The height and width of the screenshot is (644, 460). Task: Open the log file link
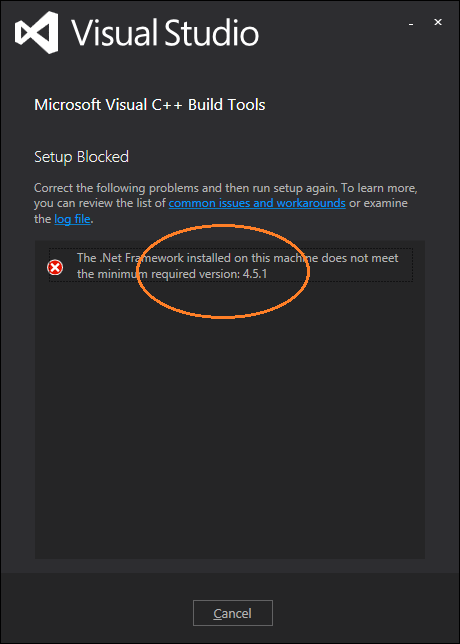[x=72, y=219]
